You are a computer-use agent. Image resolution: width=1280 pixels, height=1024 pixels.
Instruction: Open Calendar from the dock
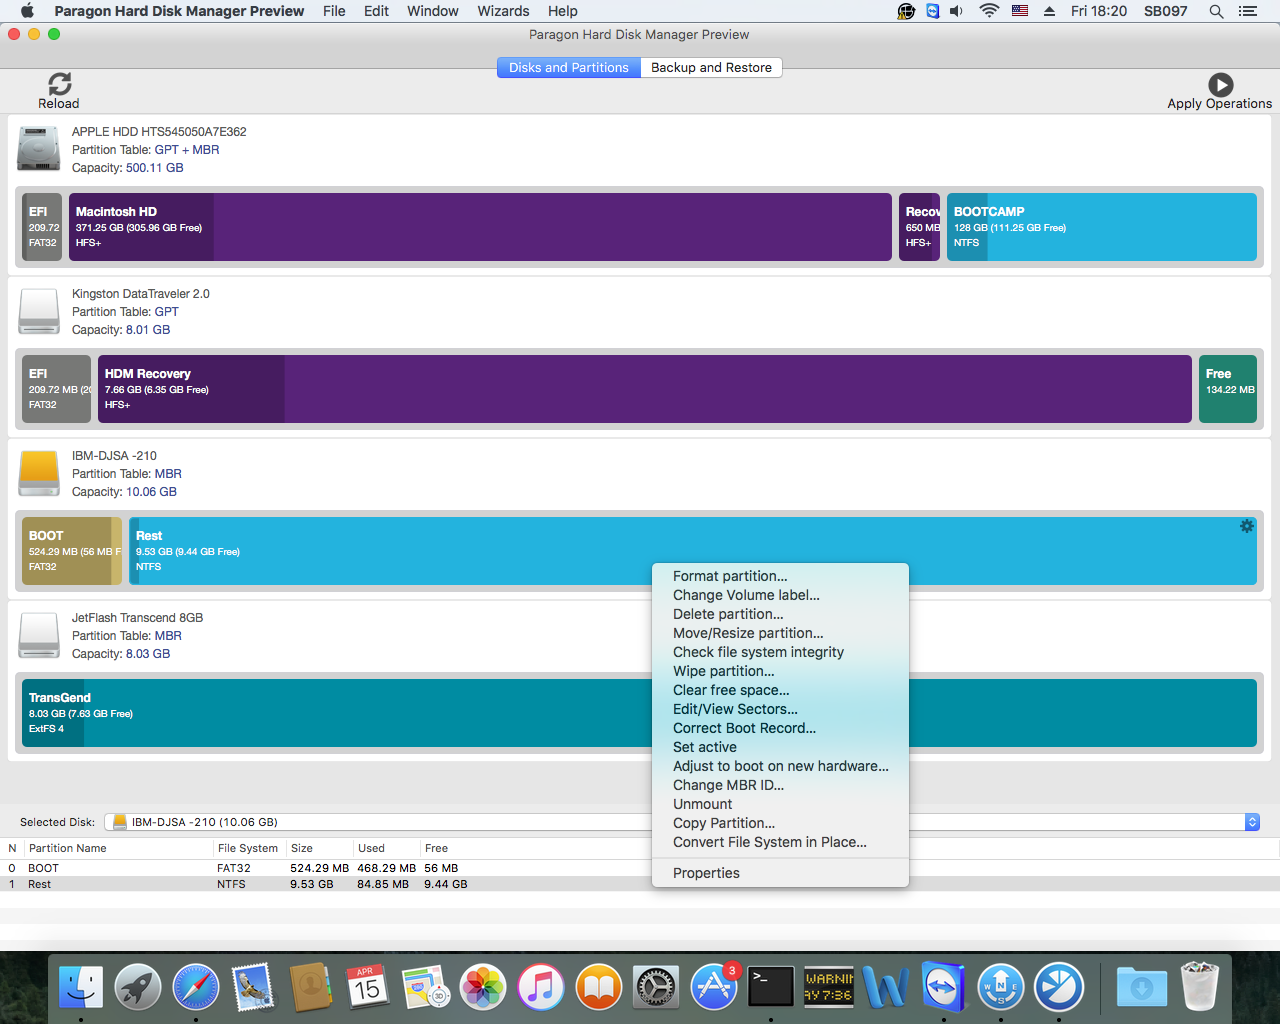click(x=368, y=988)
